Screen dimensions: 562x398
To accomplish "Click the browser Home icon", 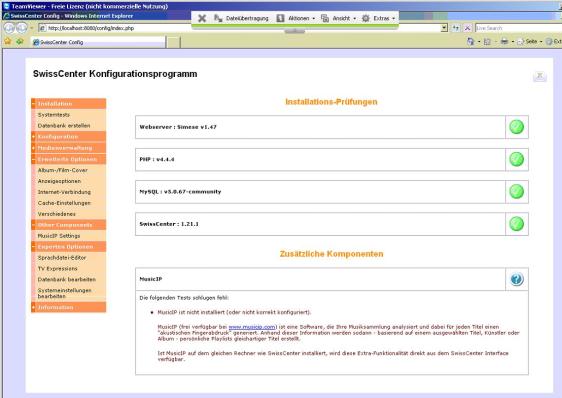I will pos(471,42).
